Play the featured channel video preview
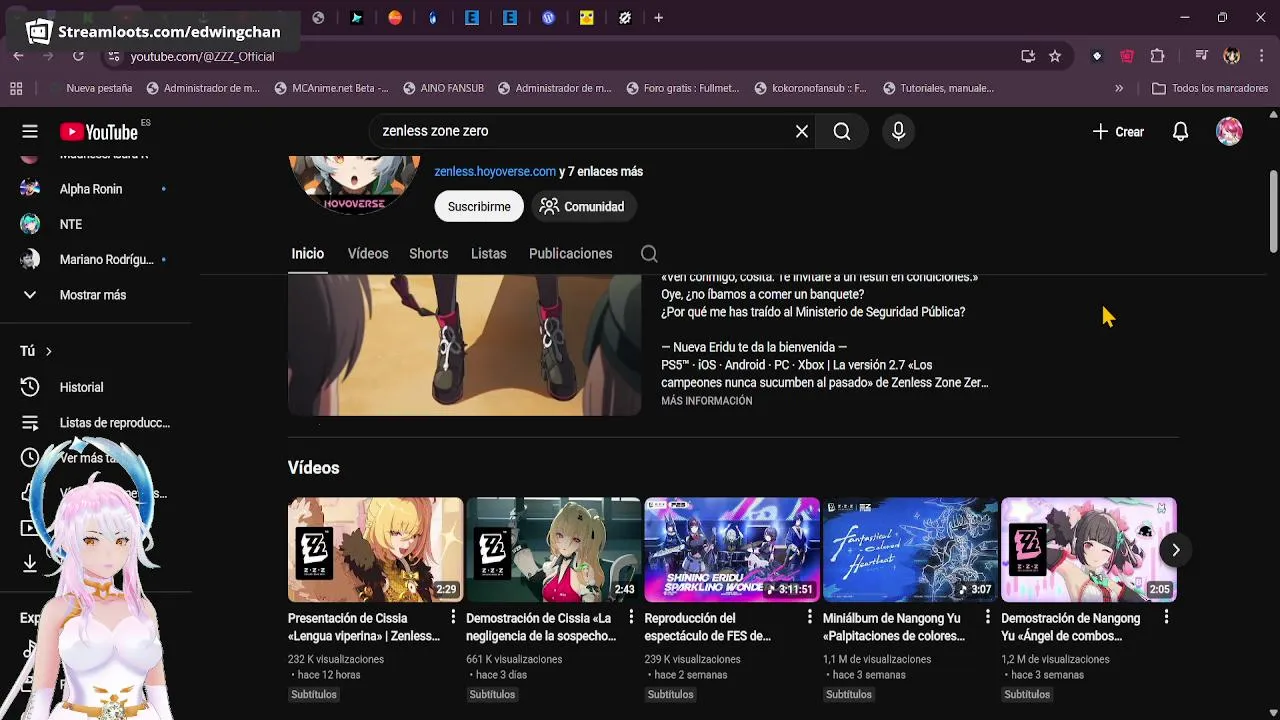This screenshot has height=720, width=1280. click(x=464, y=345)
